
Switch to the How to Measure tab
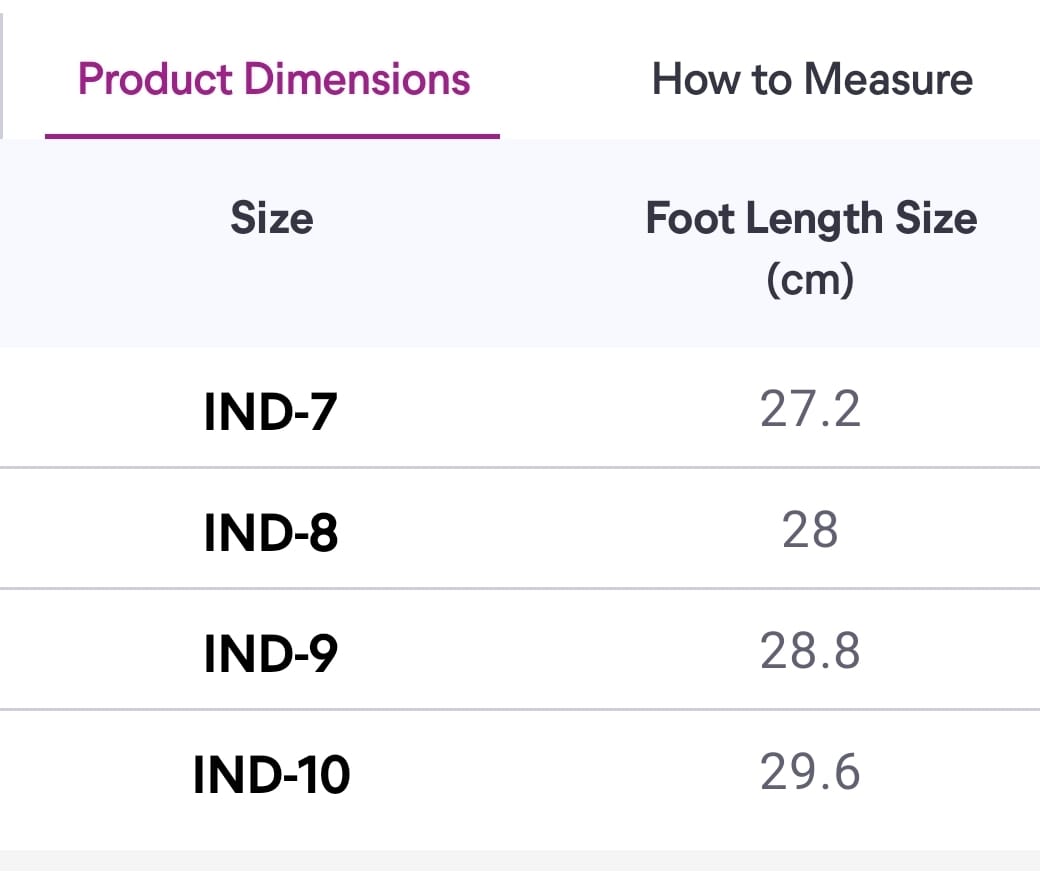click(x=811, y=79)
